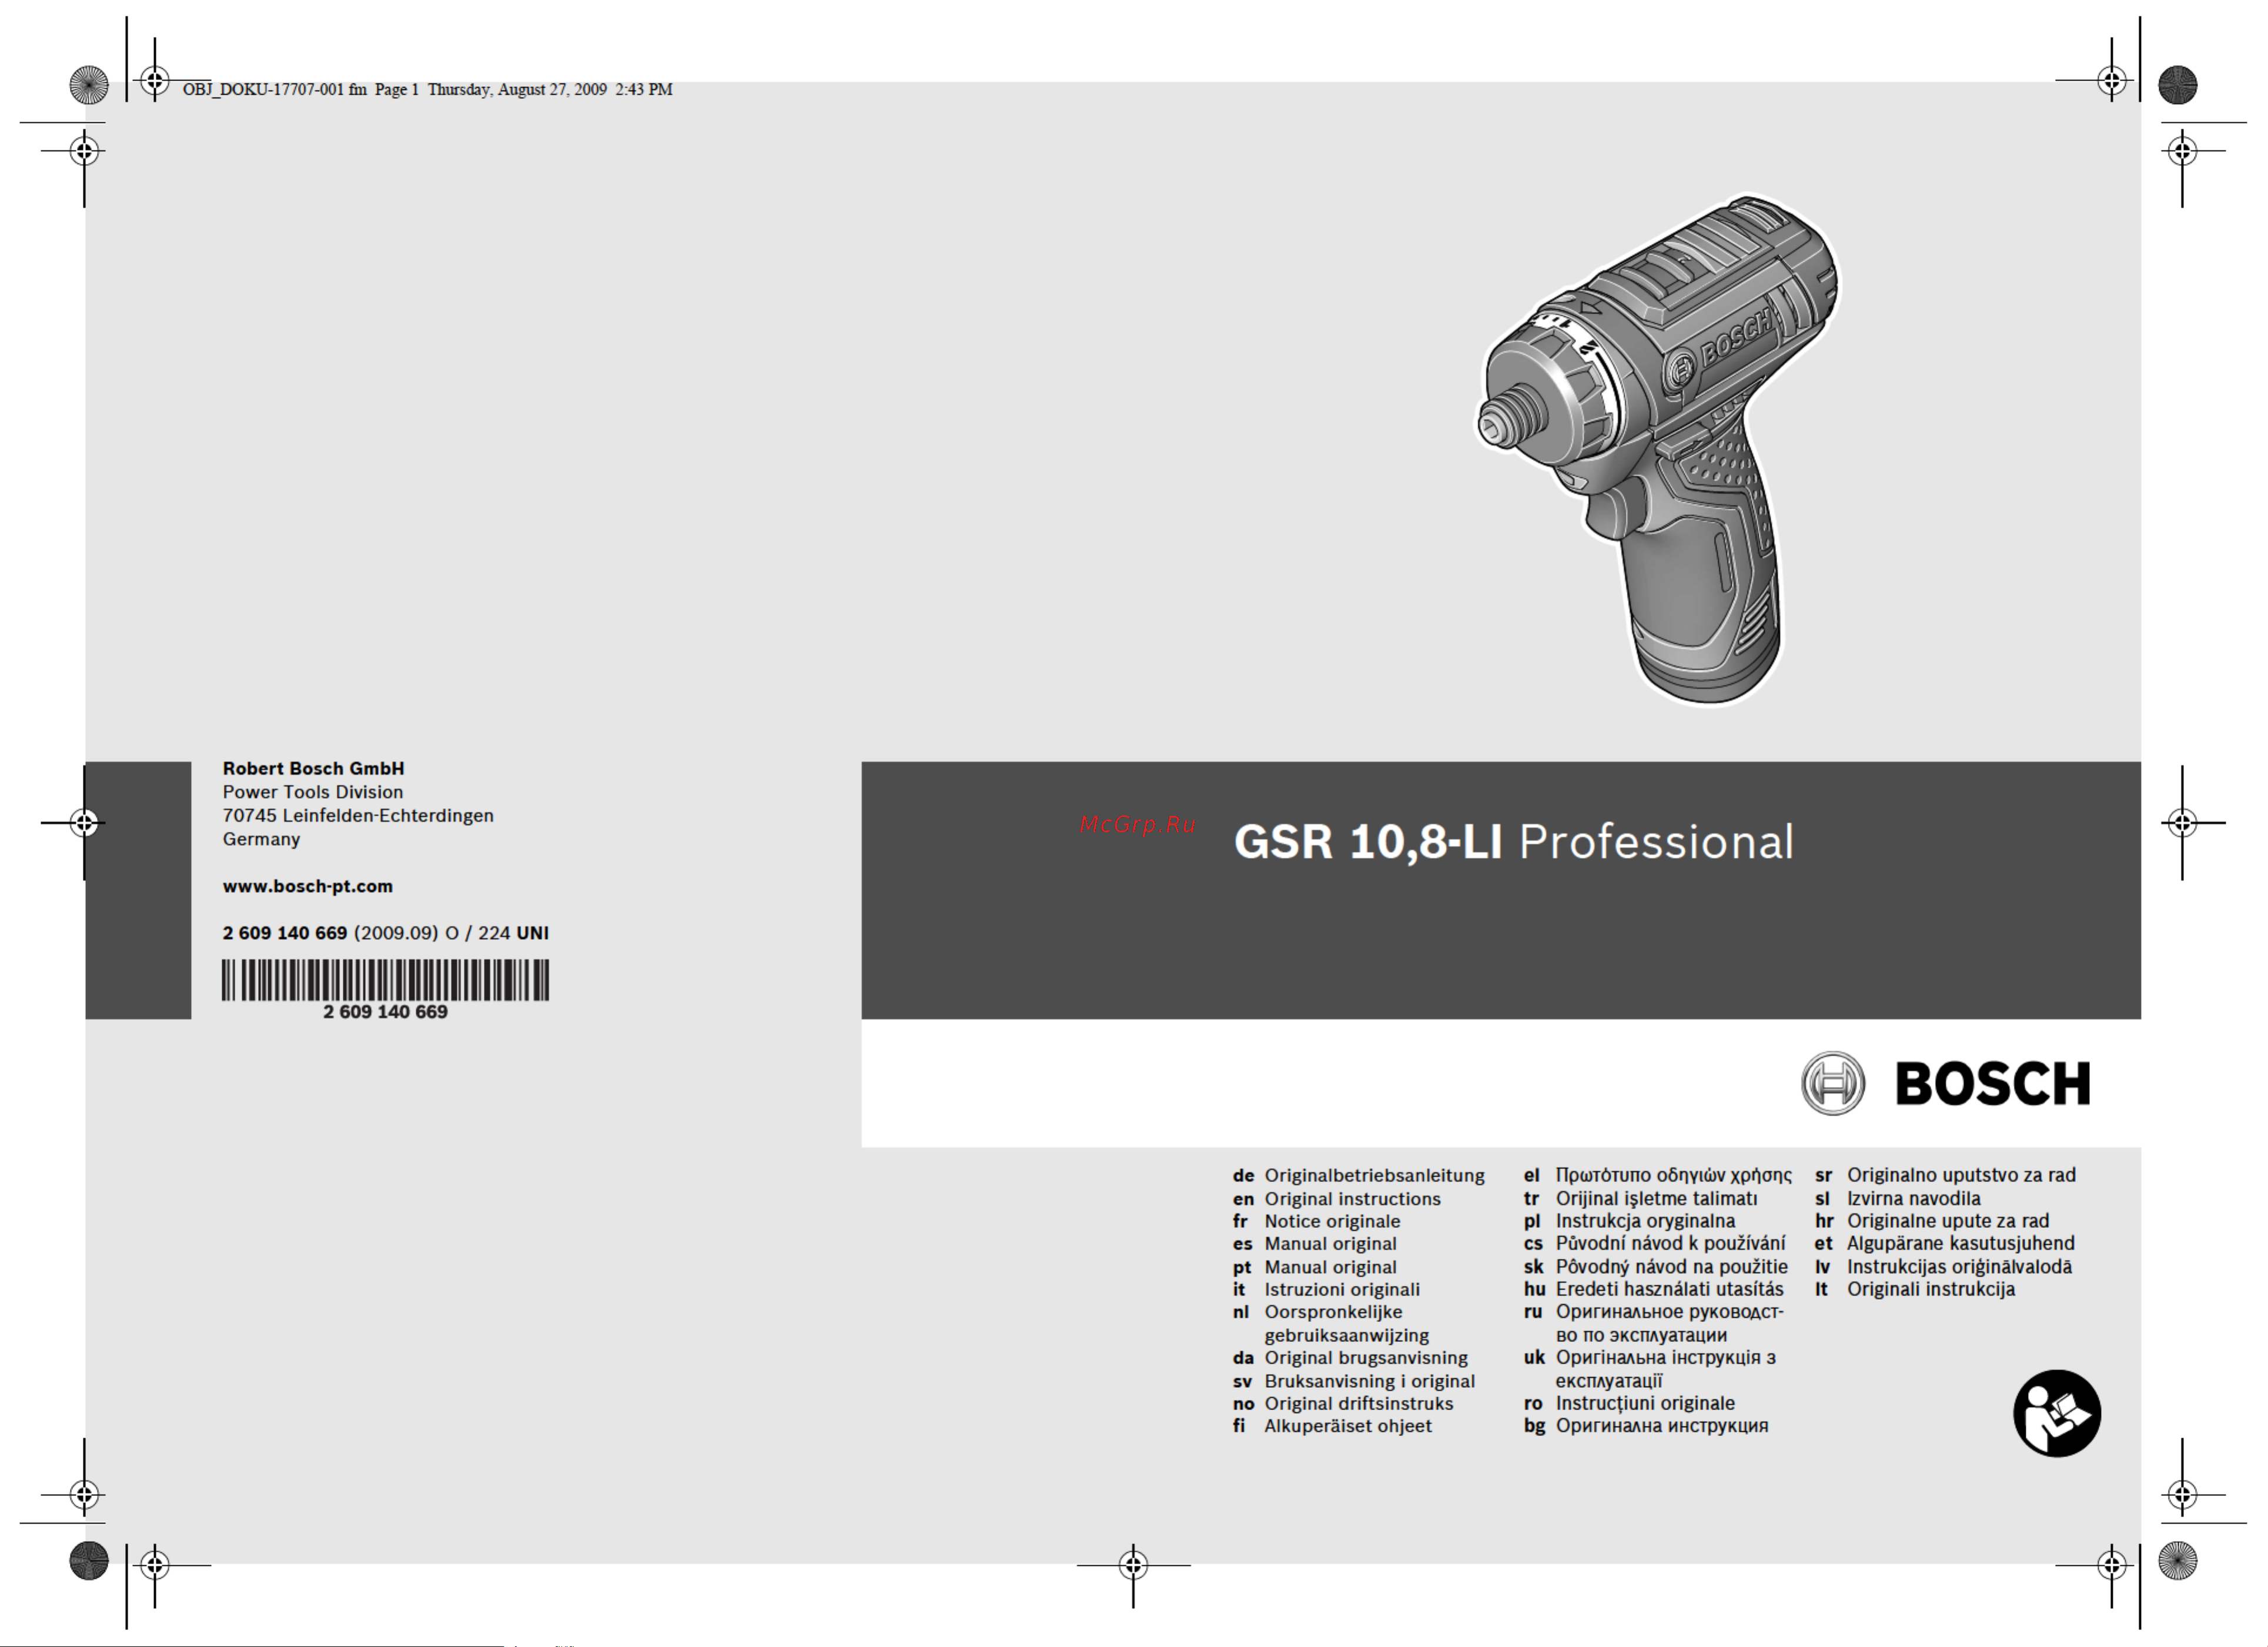Click 'pt Manual original' entry
Viewport: 2268px width, 1647px height.
click(1314, 1267)
